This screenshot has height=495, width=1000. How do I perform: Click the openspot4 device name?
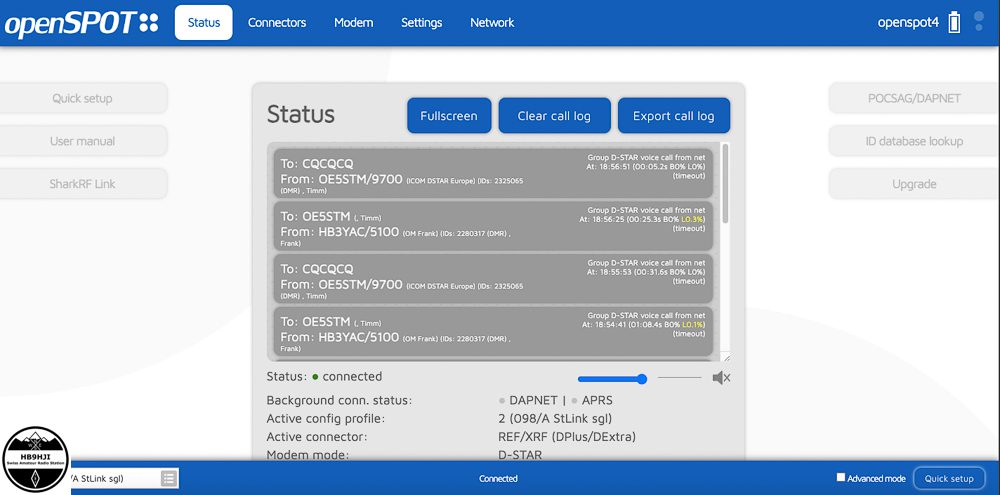click(908, 22)
